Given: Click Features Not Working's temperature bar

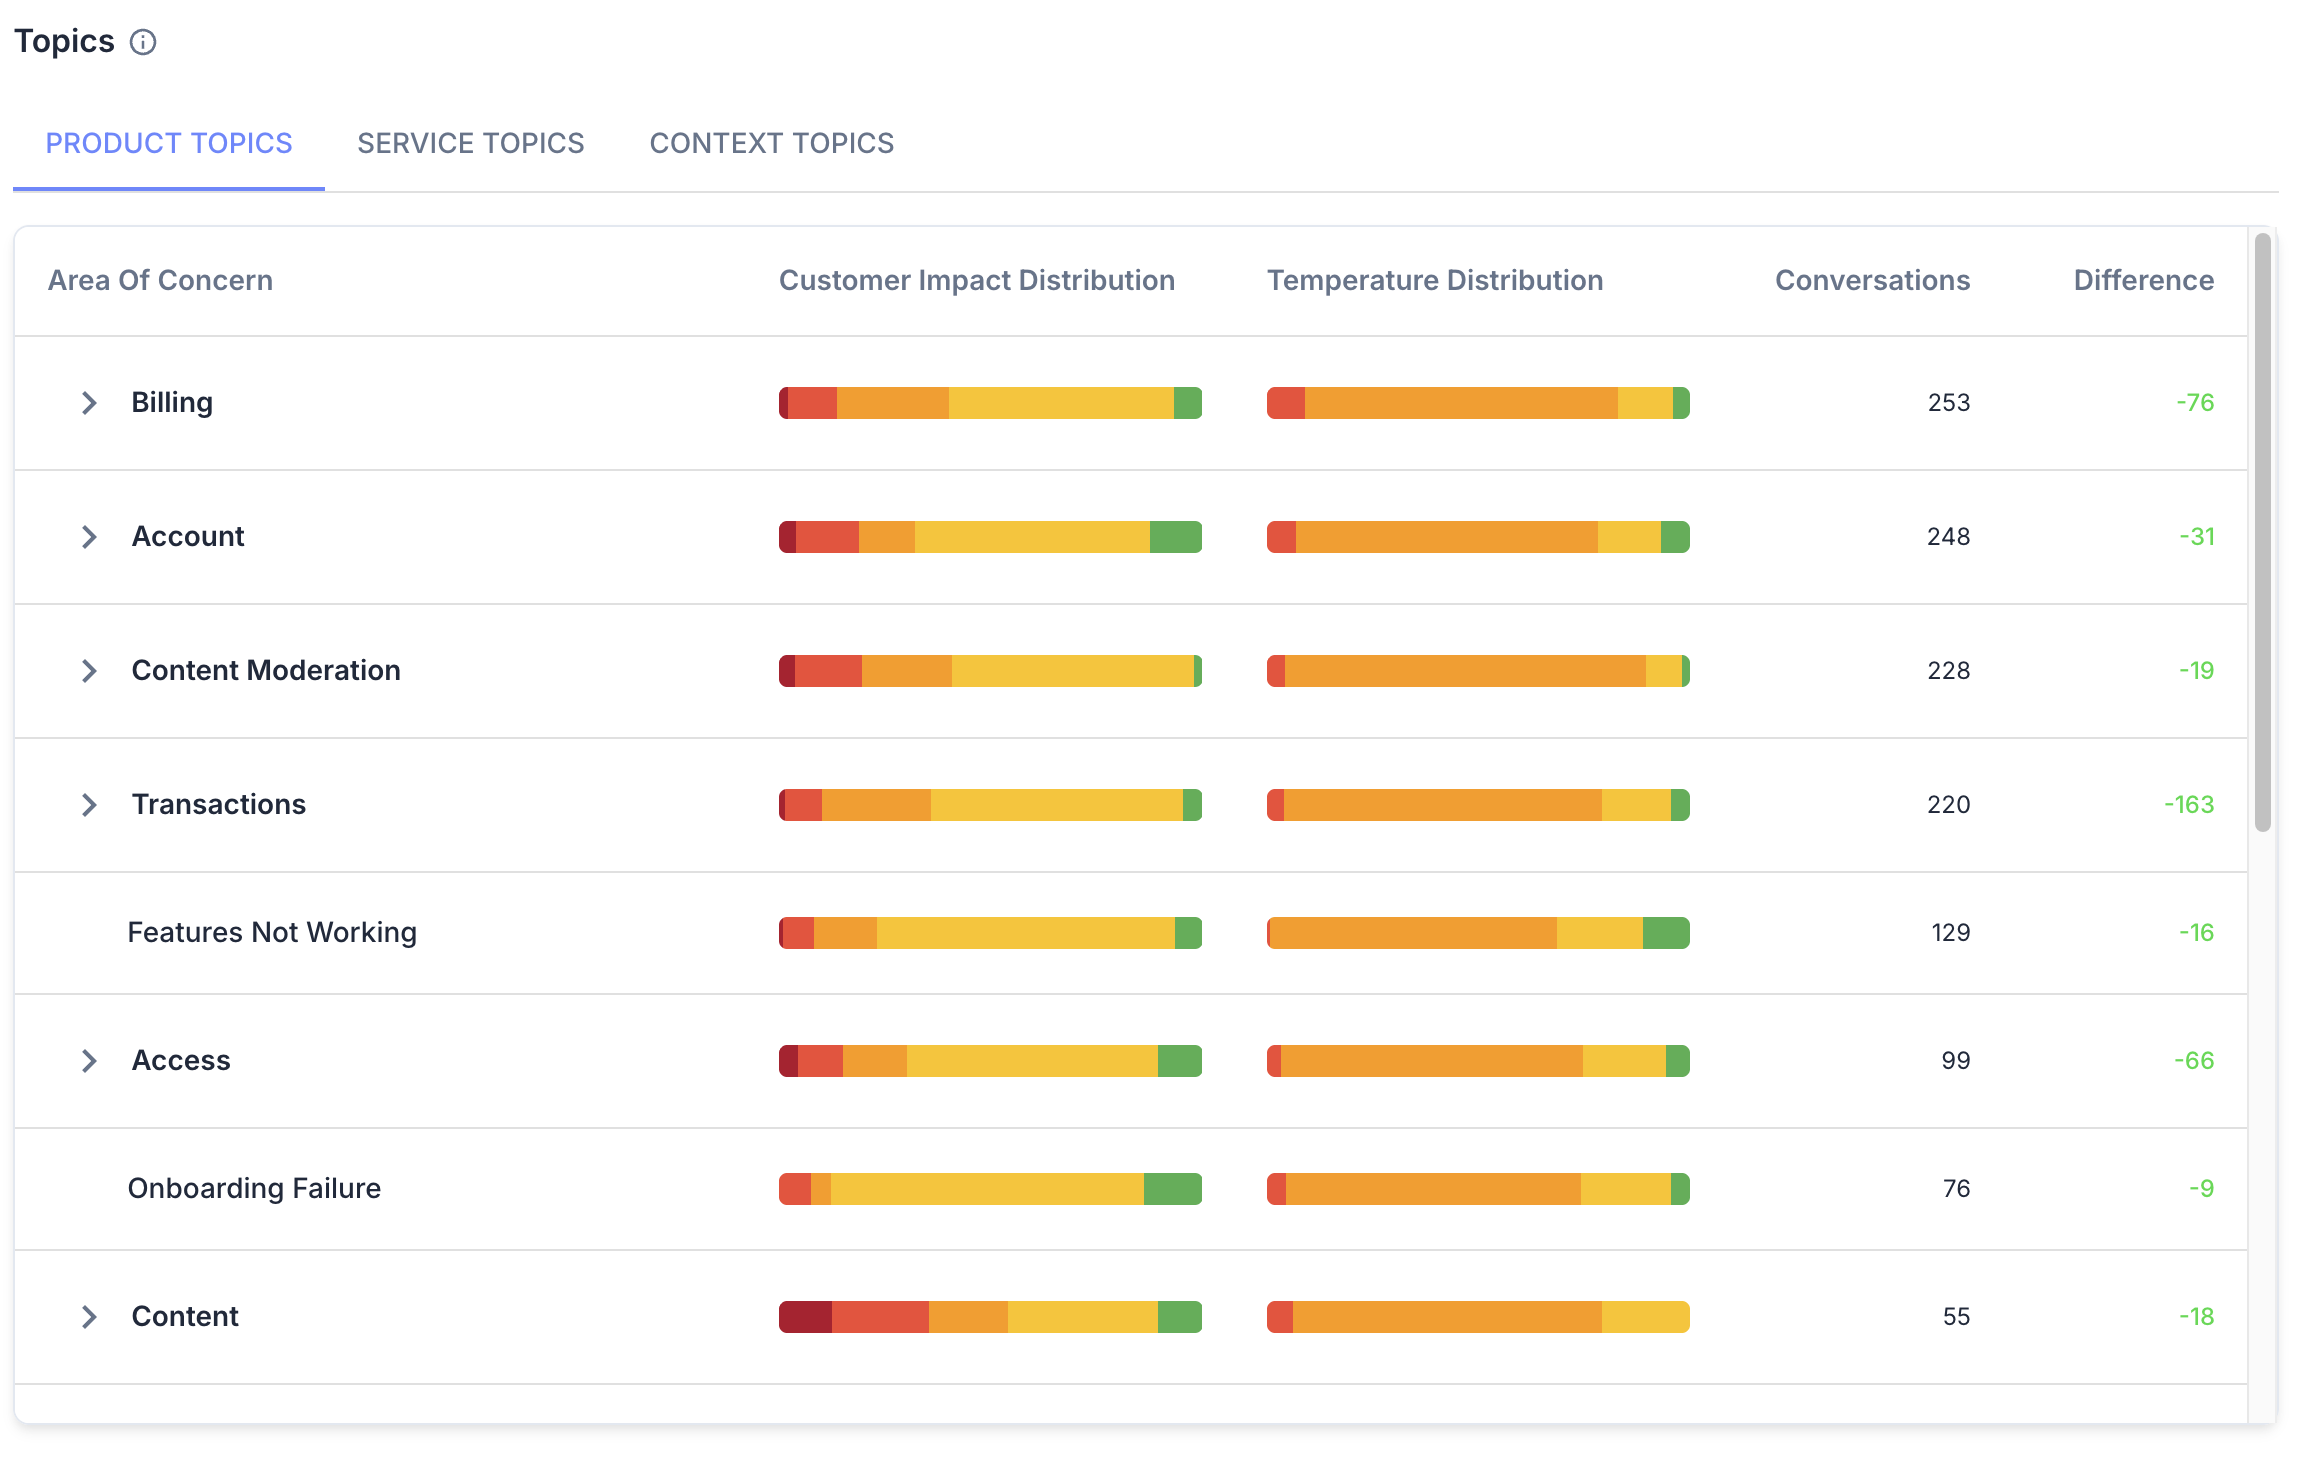Looking at the screenshot, I should (x=1478, y=933).
